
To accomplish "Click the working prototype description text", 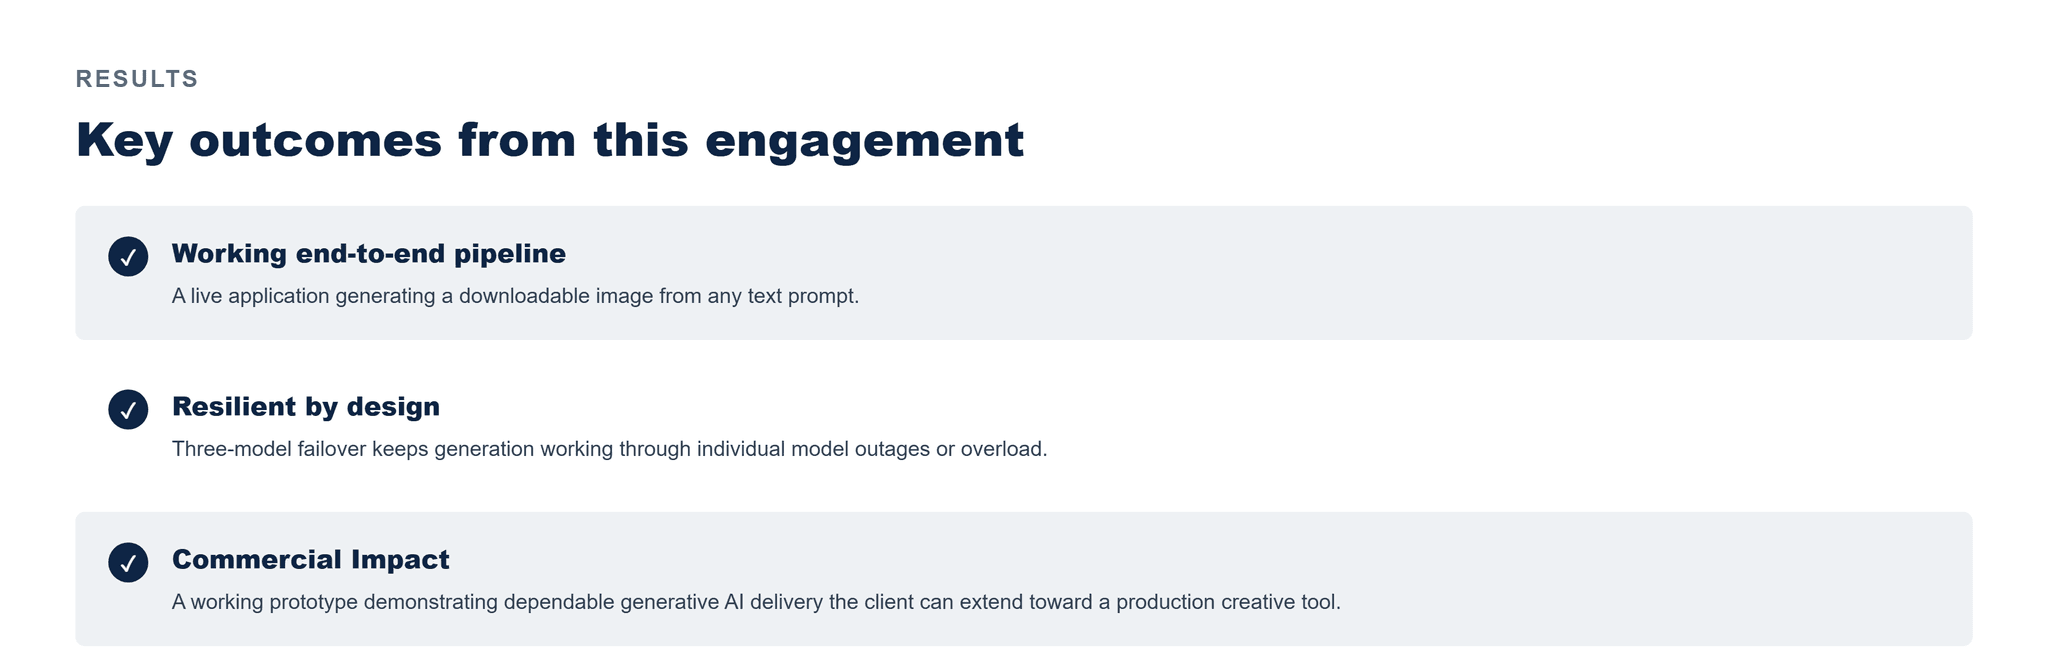I will point(756,603).
